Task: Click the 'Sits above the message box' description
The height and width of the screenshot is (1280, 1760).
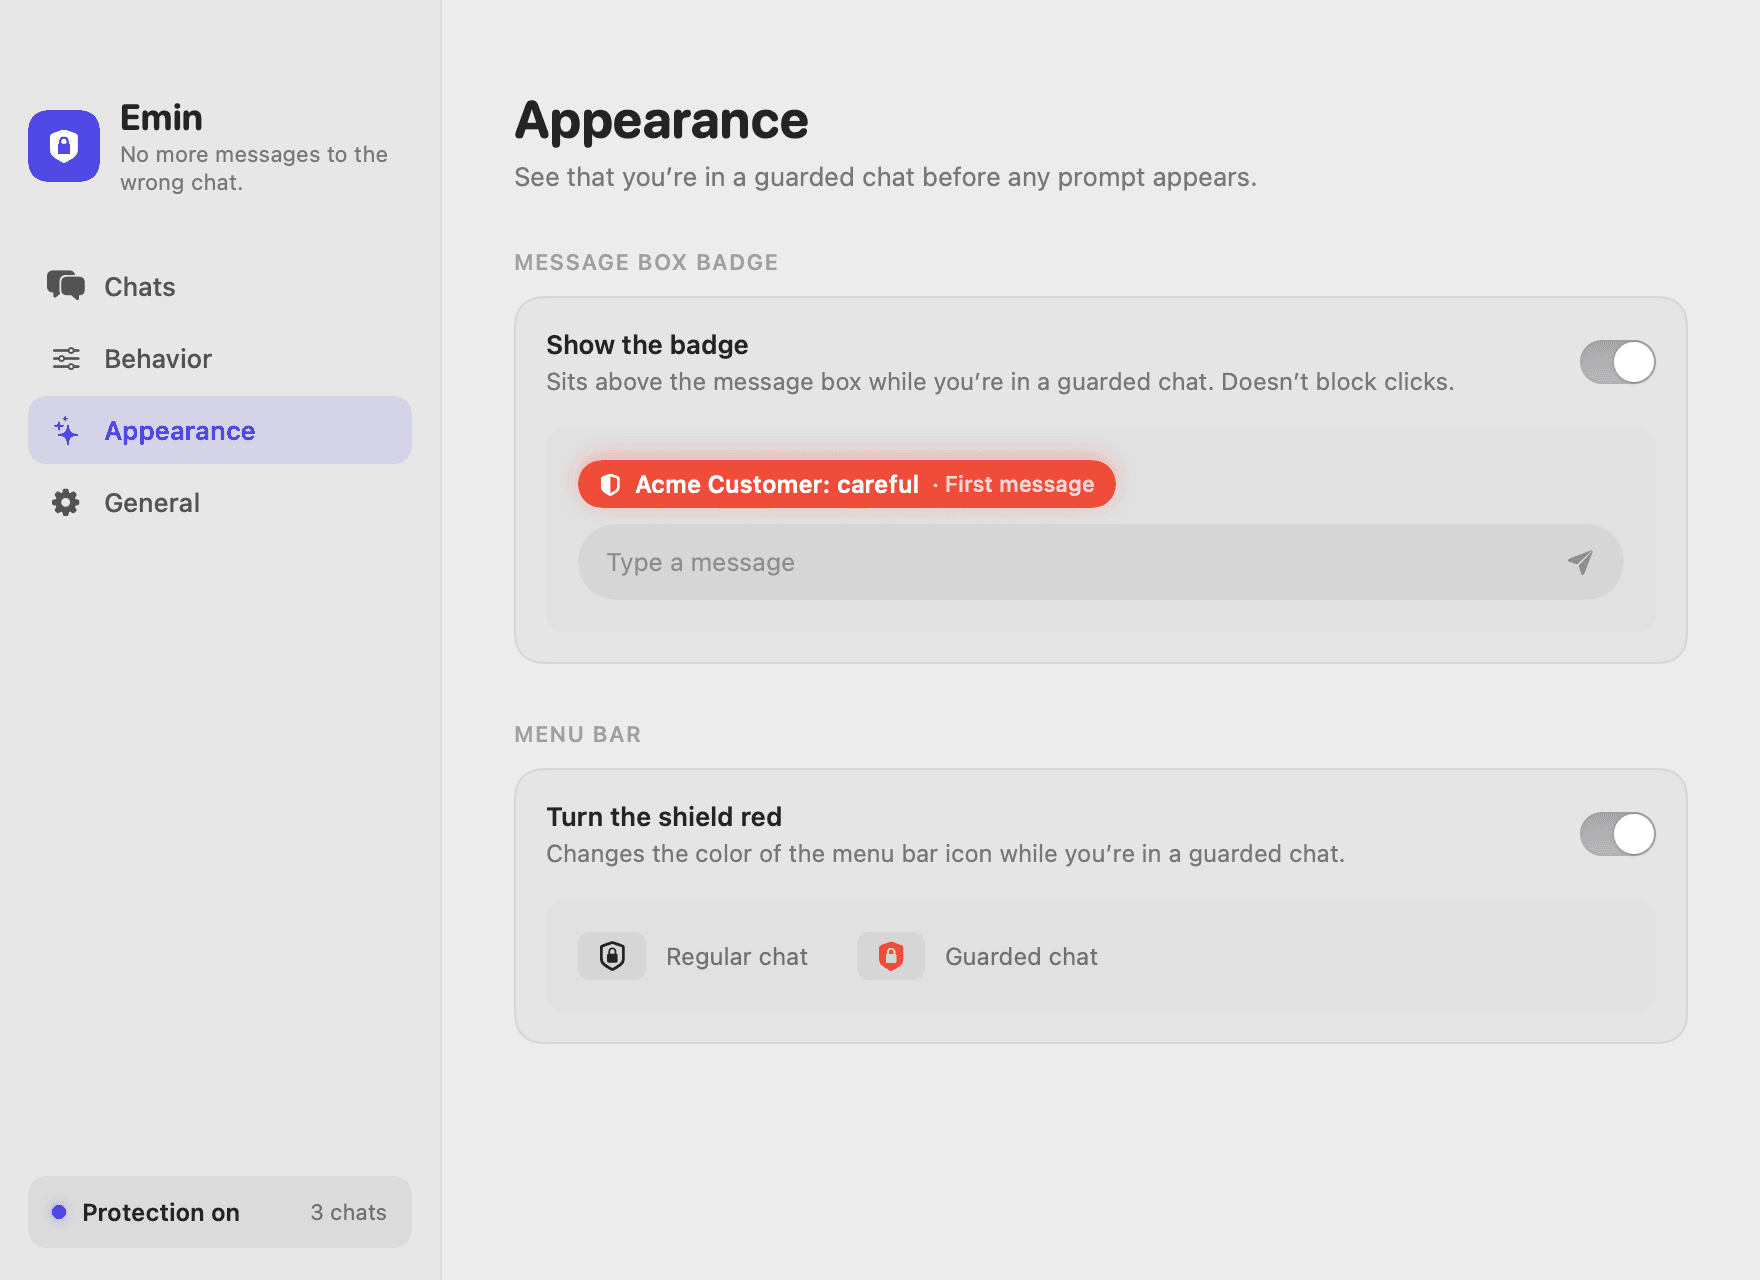Action: [x=1000, y=382]
